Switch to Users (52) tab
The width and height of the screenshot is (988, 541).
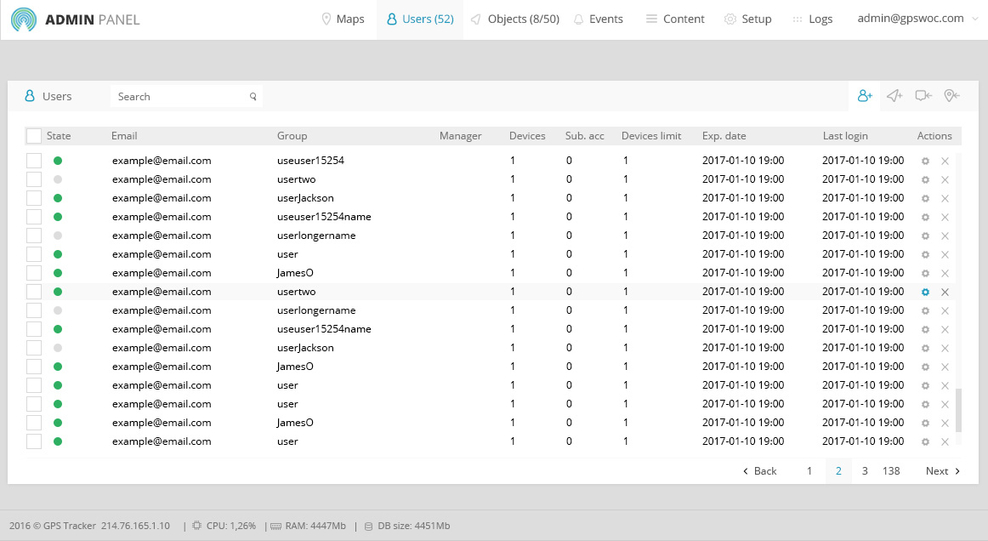pyautogui.click(x=420, y=20)
